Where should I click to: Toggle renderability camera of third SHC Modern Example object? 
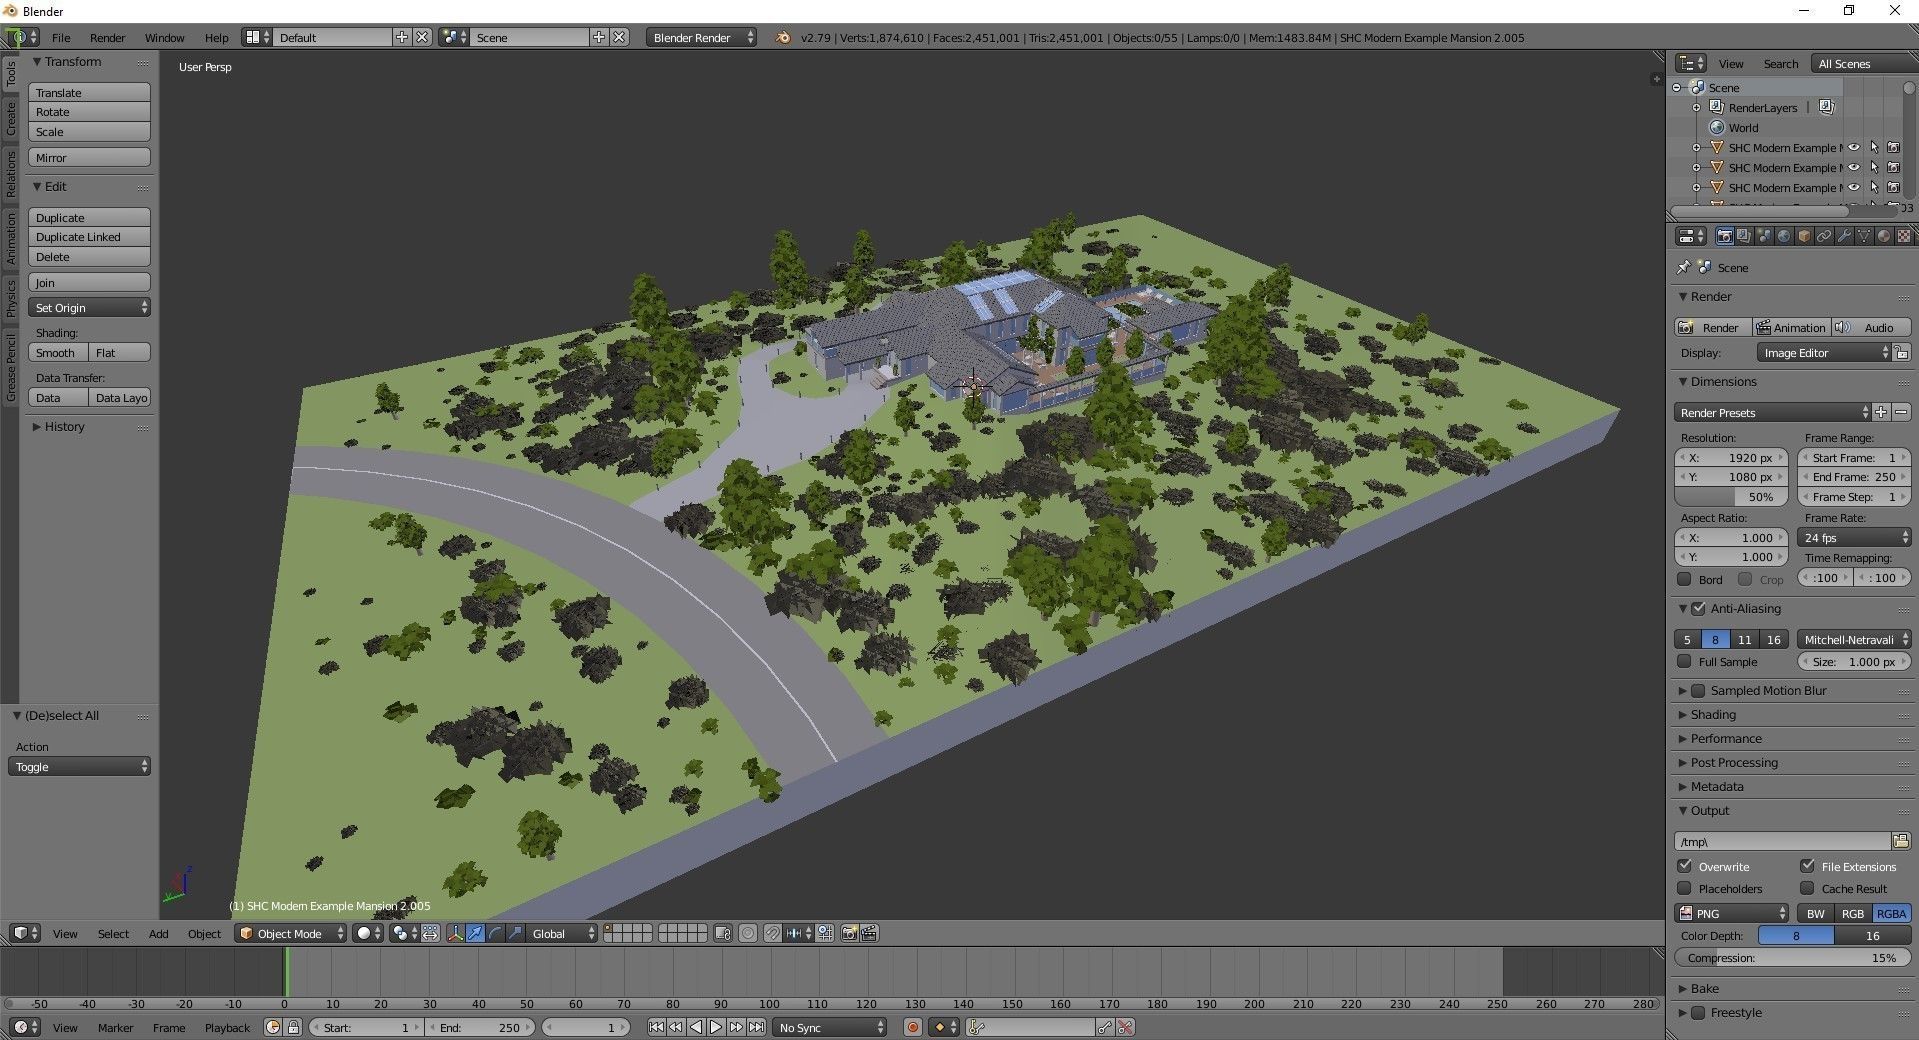point(1893,187)
